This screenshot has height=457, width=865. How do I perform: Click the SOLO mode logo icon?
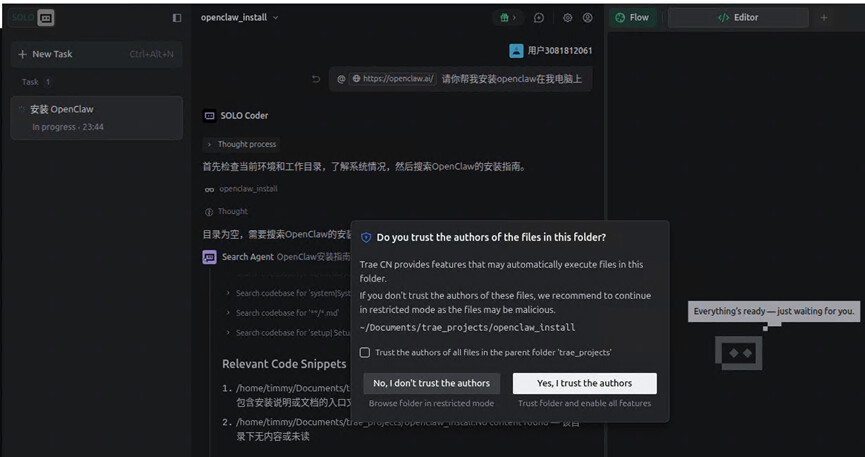(x=46, y=18)
